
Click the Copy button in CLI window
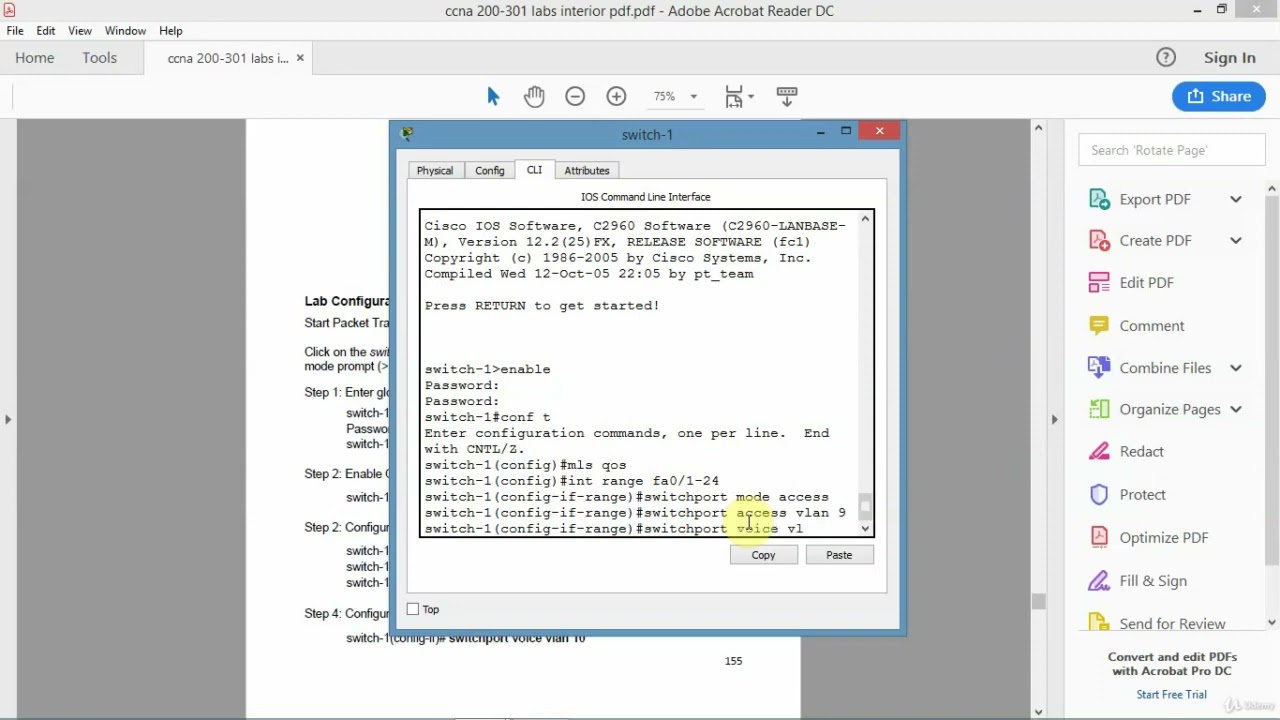[x=763, y=555]
